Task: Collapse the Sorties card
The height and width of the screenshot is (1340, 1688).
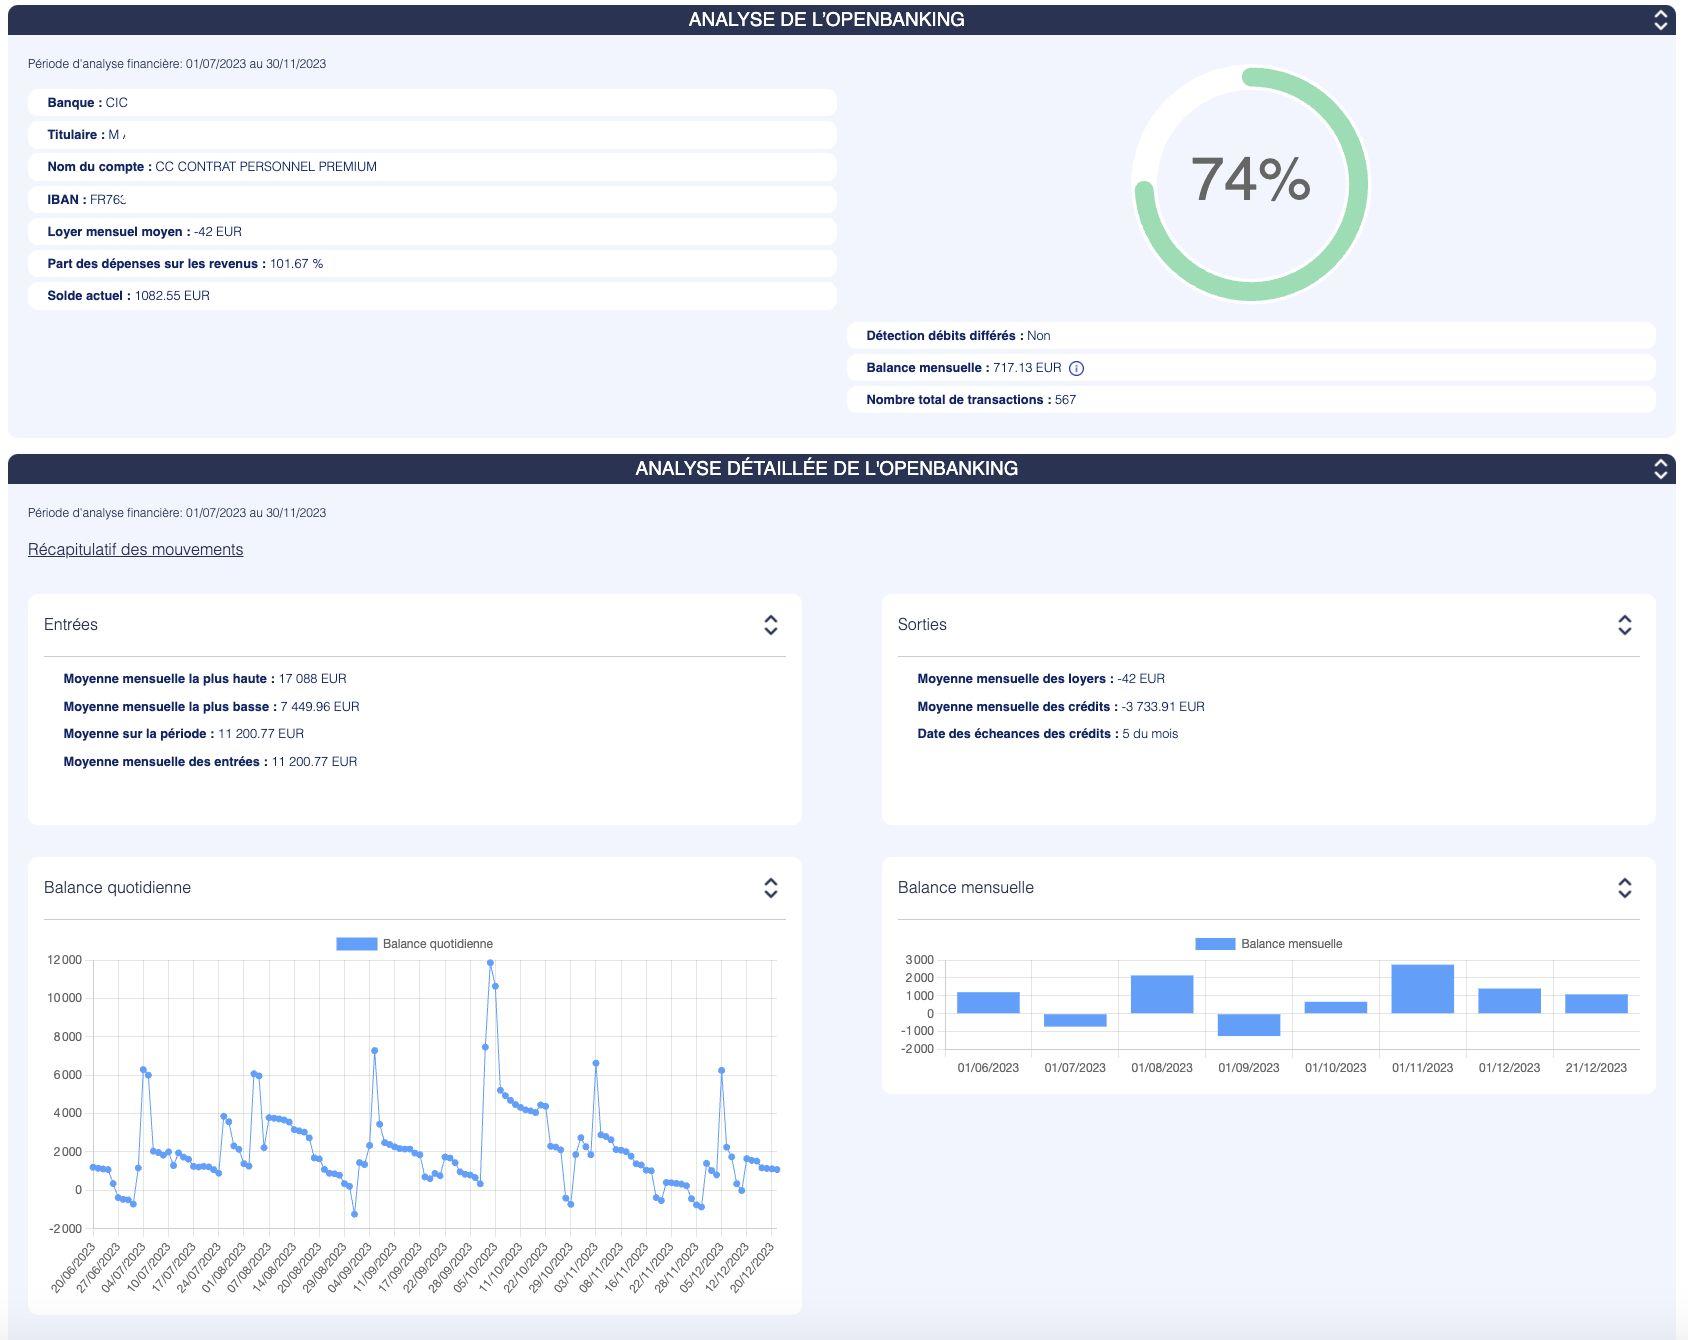Action: (x=1625, y=625)
